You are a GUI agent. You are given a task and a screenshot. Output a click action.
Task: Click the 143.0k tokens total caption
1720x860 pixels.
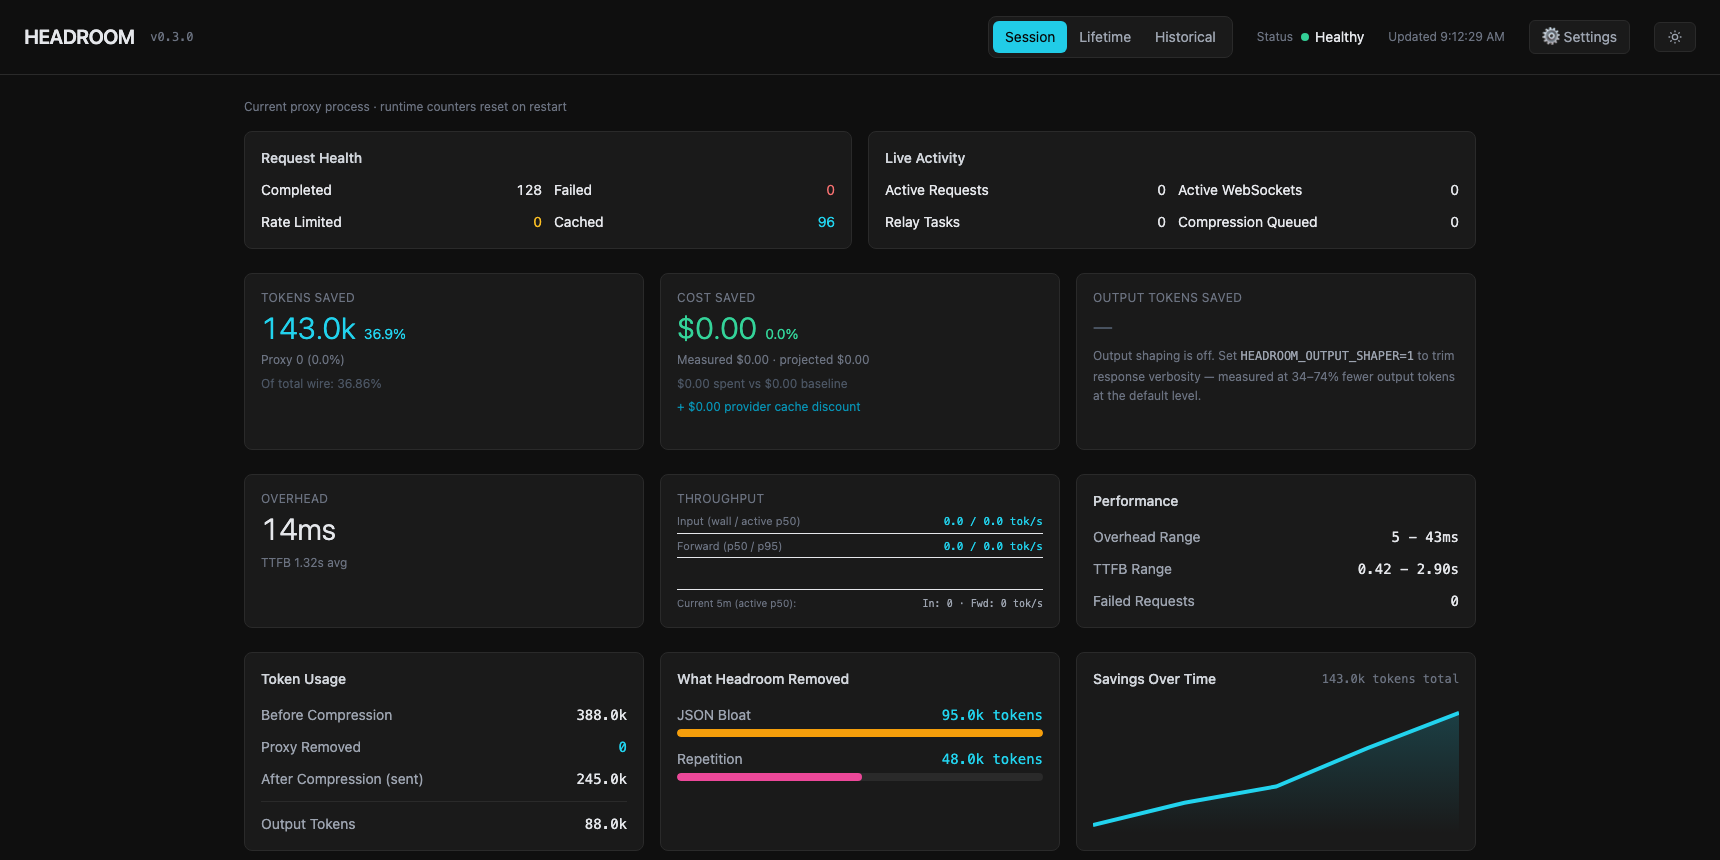tap(1390, 679)
